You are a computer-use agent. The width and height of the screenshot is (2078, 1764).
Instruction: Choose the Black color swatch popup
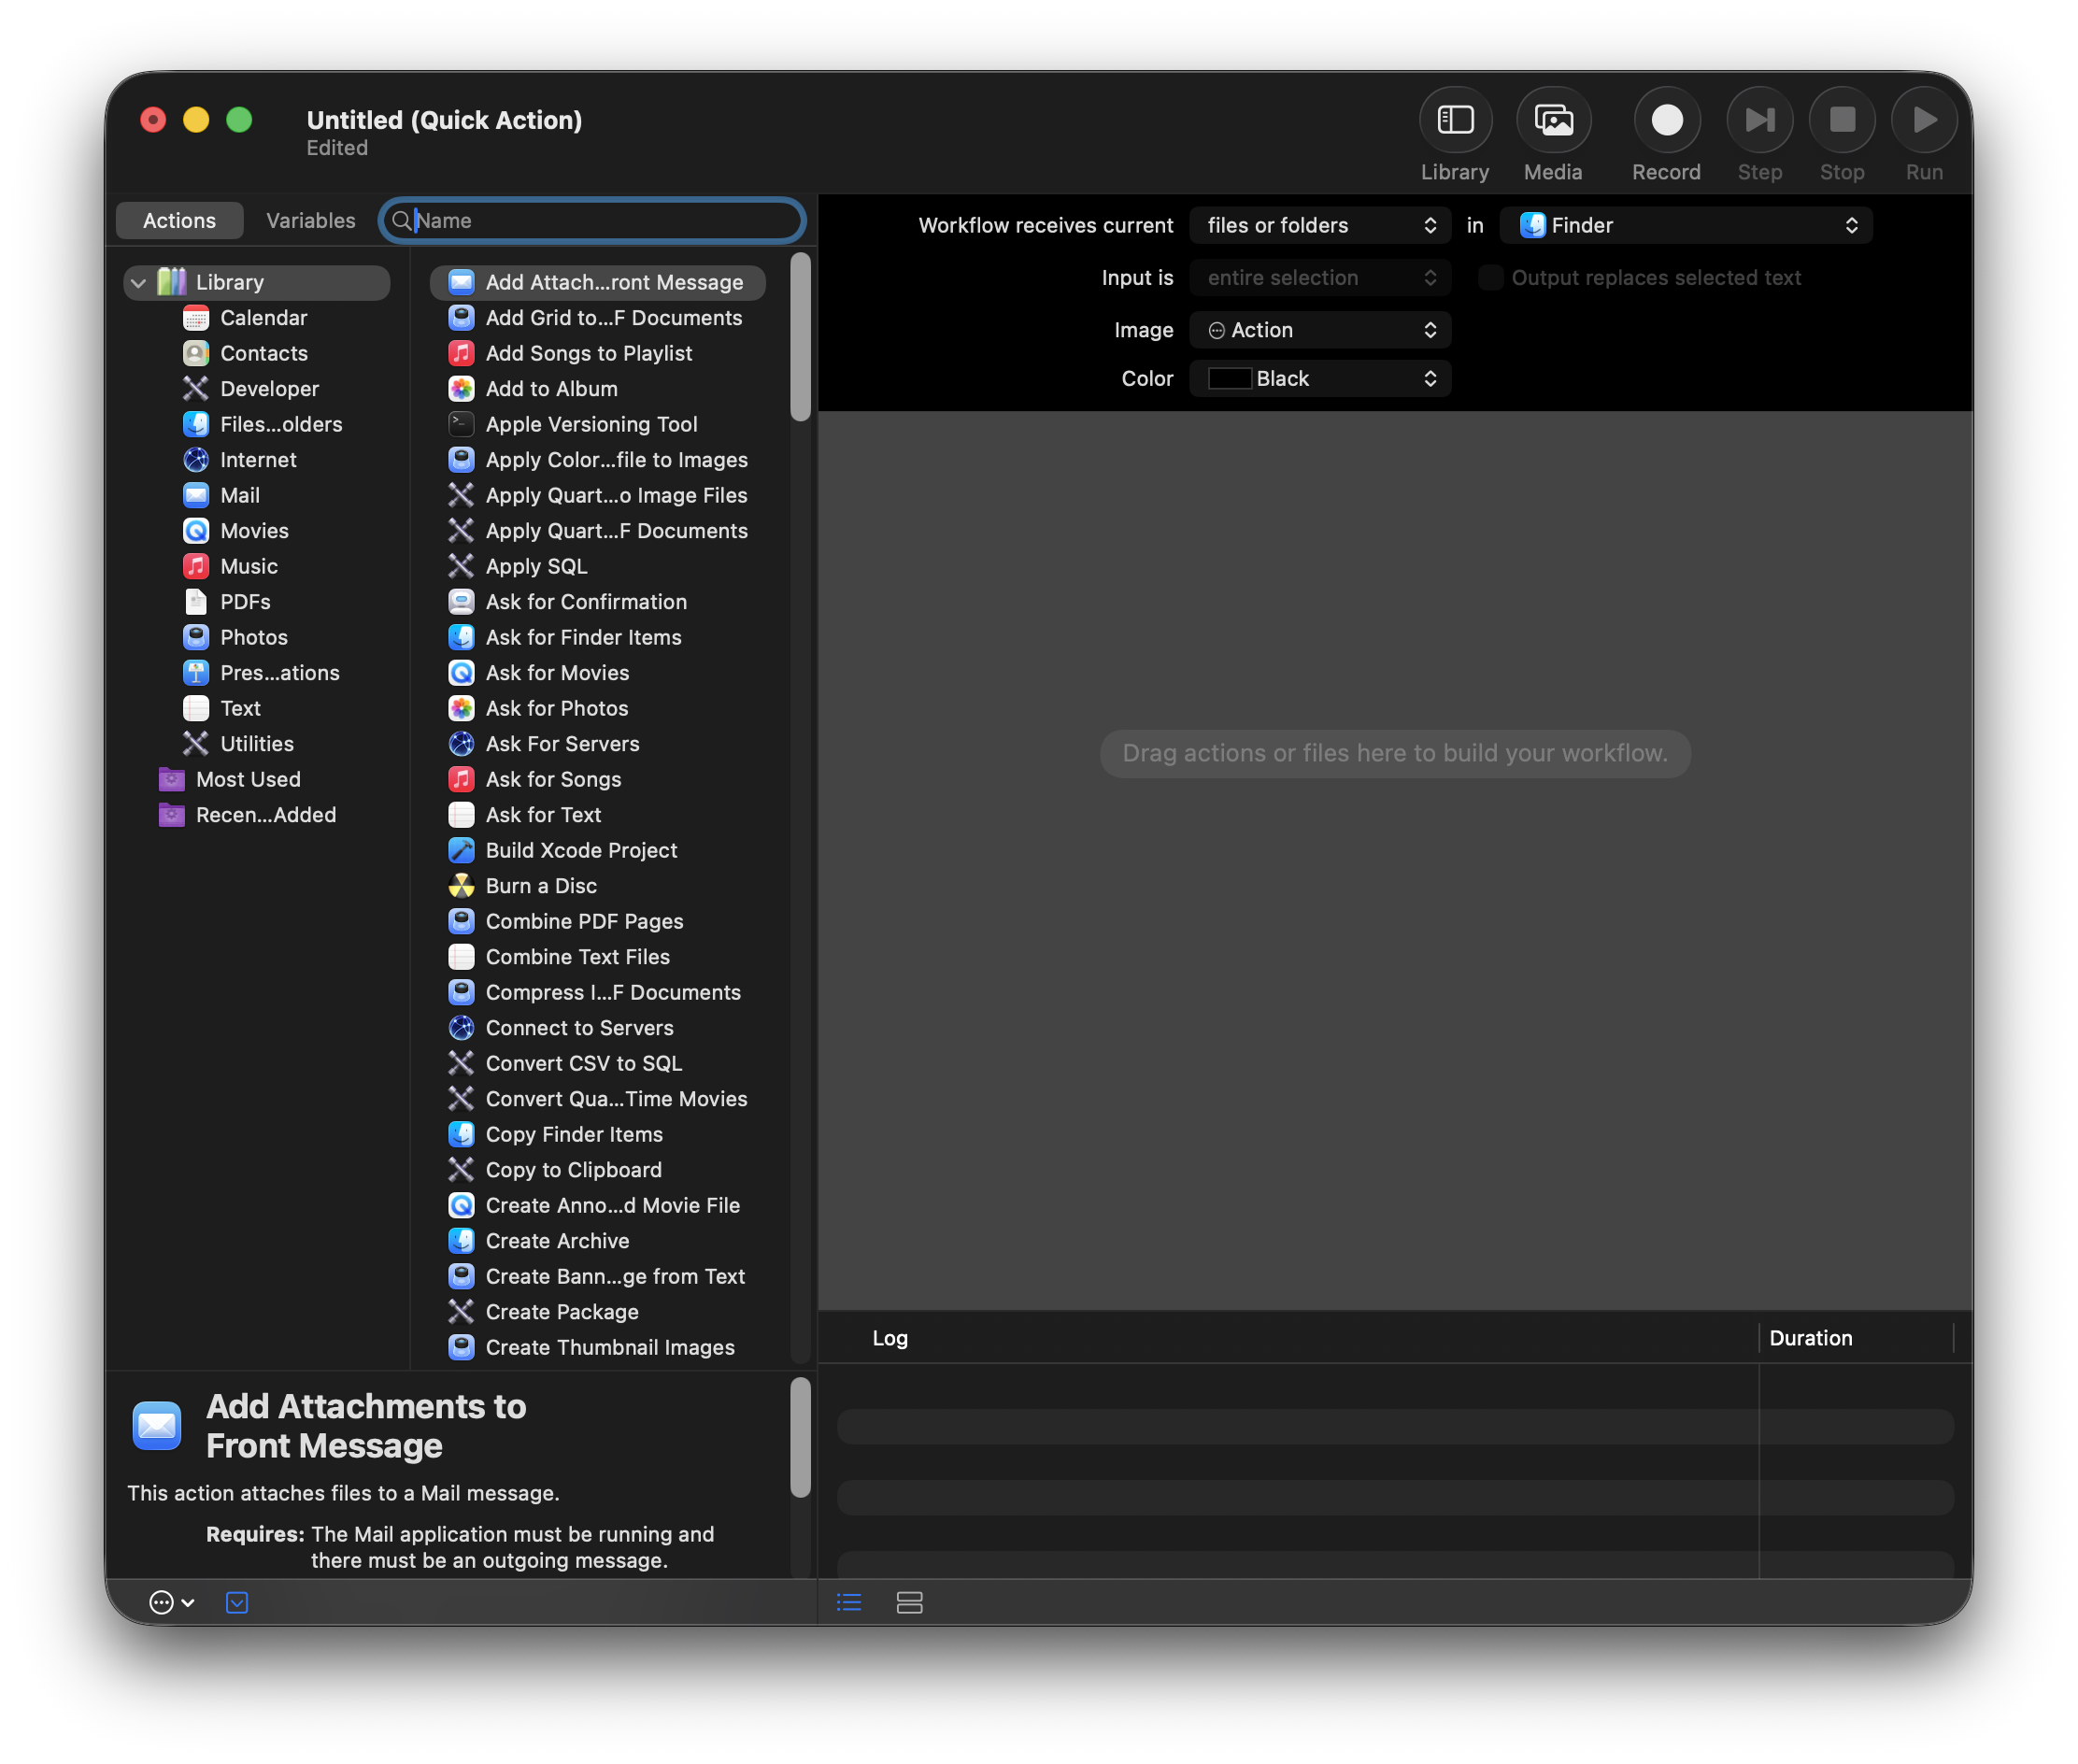pyautogui.click(x=1320, y=379)
